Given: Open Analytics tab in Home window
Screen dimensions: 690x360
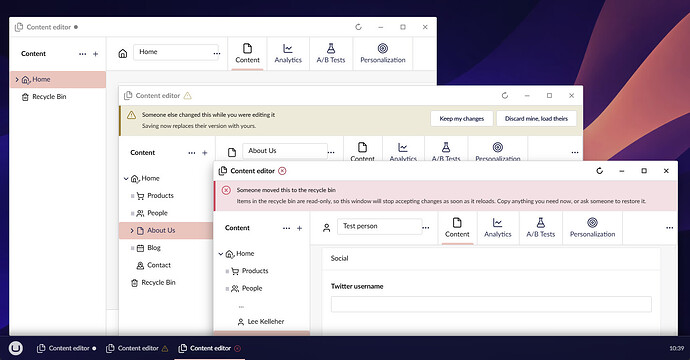Looking at the screenshot, I should pyautogui.click(x=288, y=54).
